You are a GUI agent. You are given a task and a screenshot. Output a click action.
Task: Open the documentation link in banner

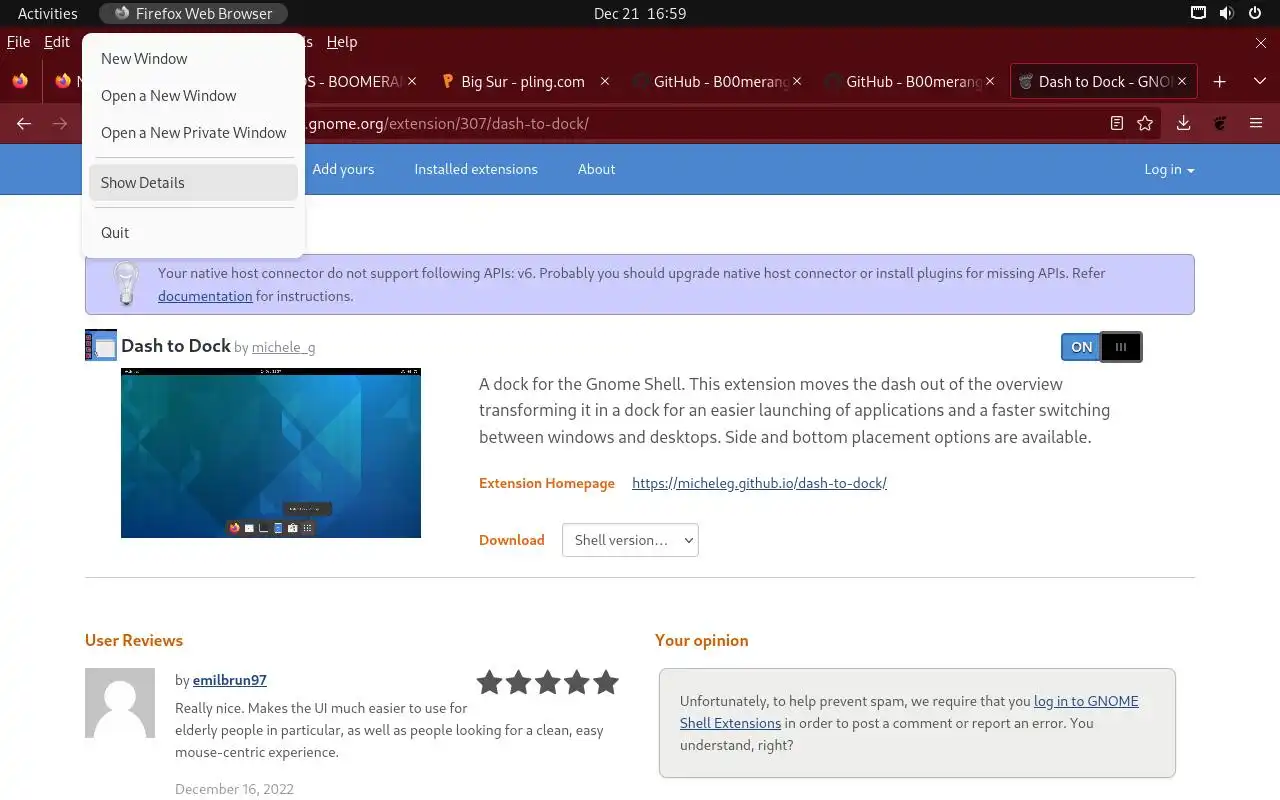(205, 296)
